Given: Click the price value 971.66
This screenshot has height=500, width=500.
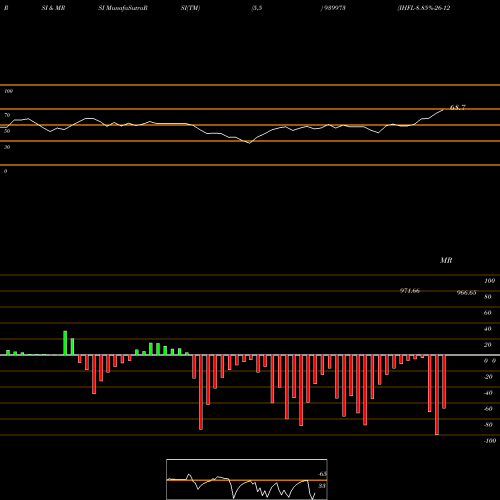Looking at the screenshot, I should click(410, 291).
